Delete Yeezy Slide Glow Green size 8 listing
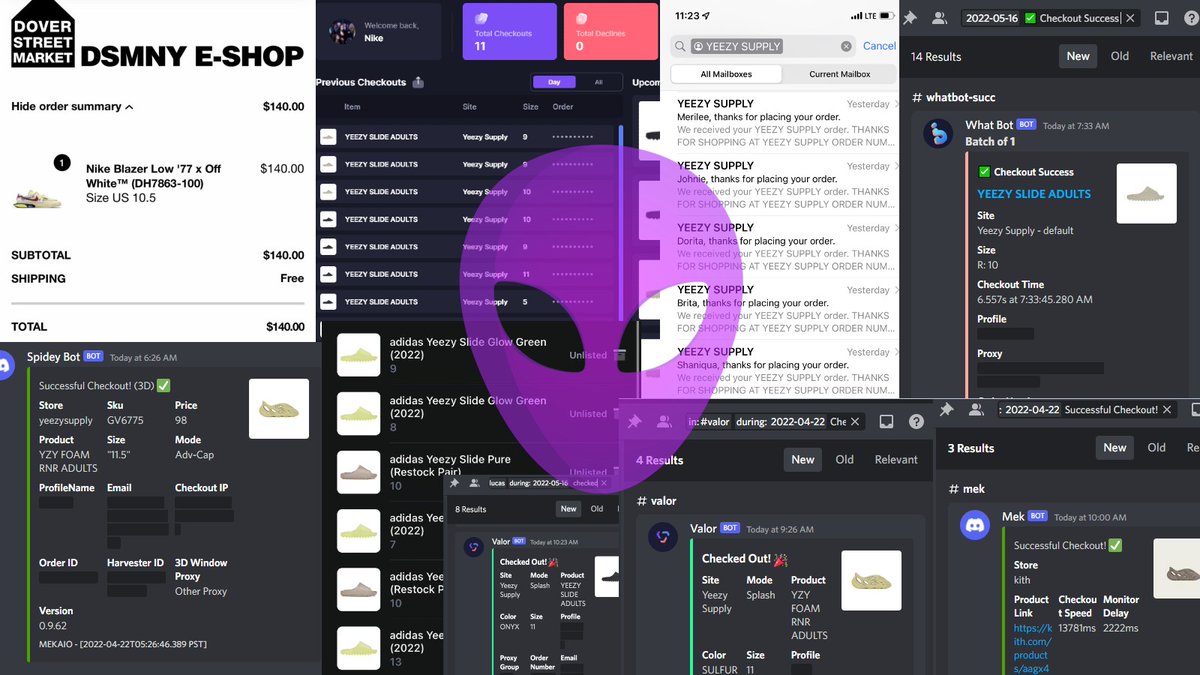This screenshot has height=675, width=1200. click(x=619, y=413)
